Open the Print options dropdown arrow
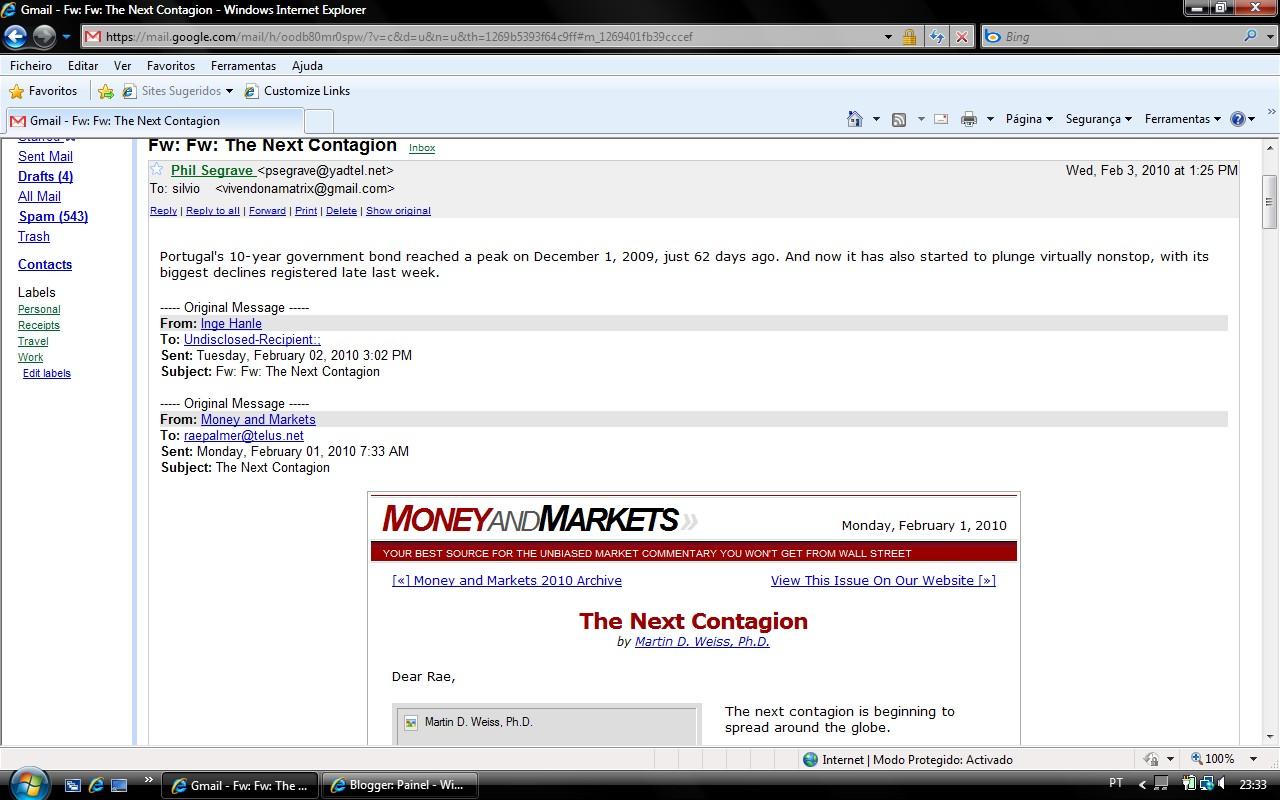Image resolution: width=1280 pixels, height=800 pixels. pyautogui.click(x=990, y=119)
